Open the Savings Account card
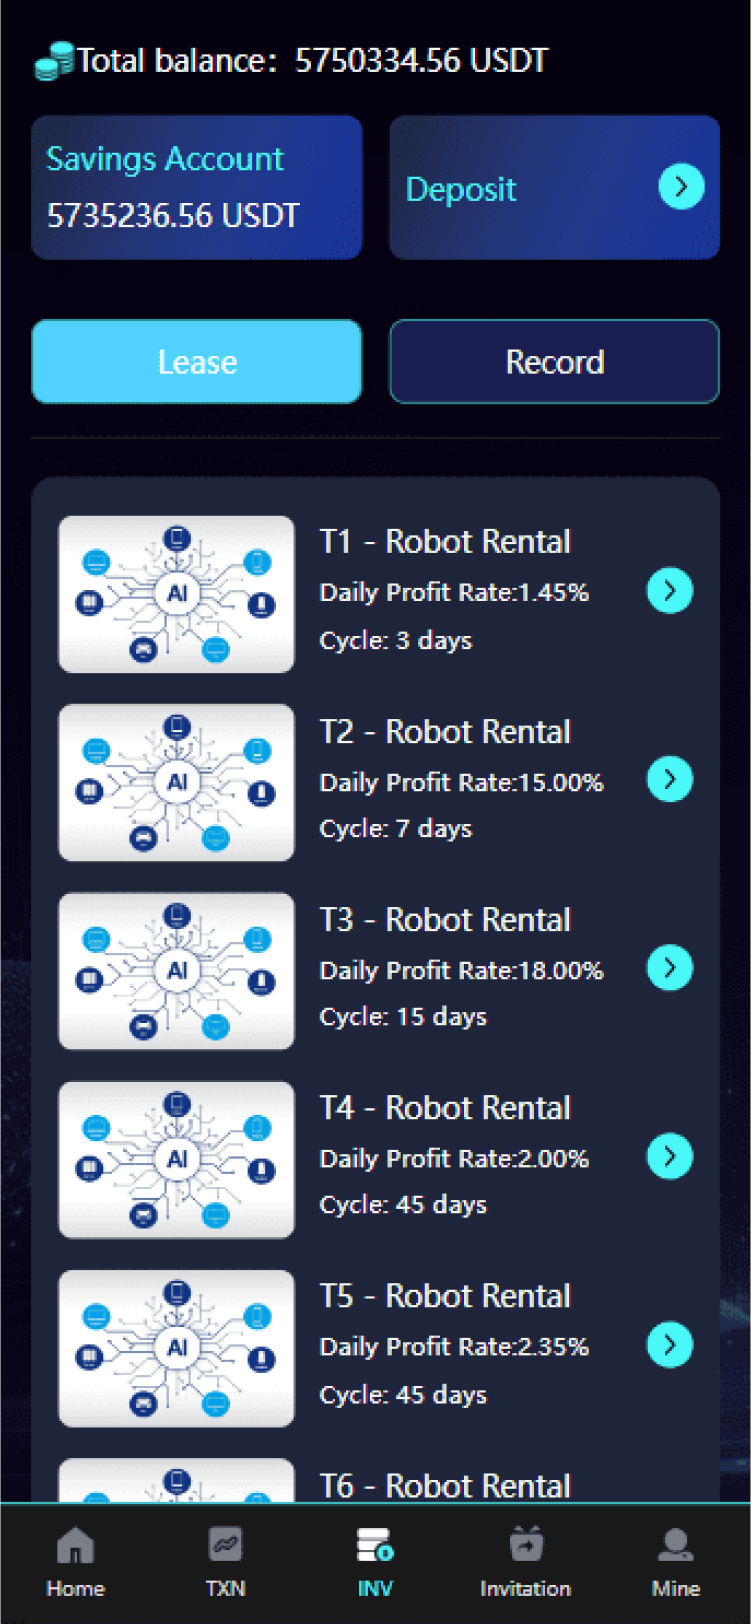This screenshot has height=1624, width=751. pyautogui.click(x=197, y=187)
